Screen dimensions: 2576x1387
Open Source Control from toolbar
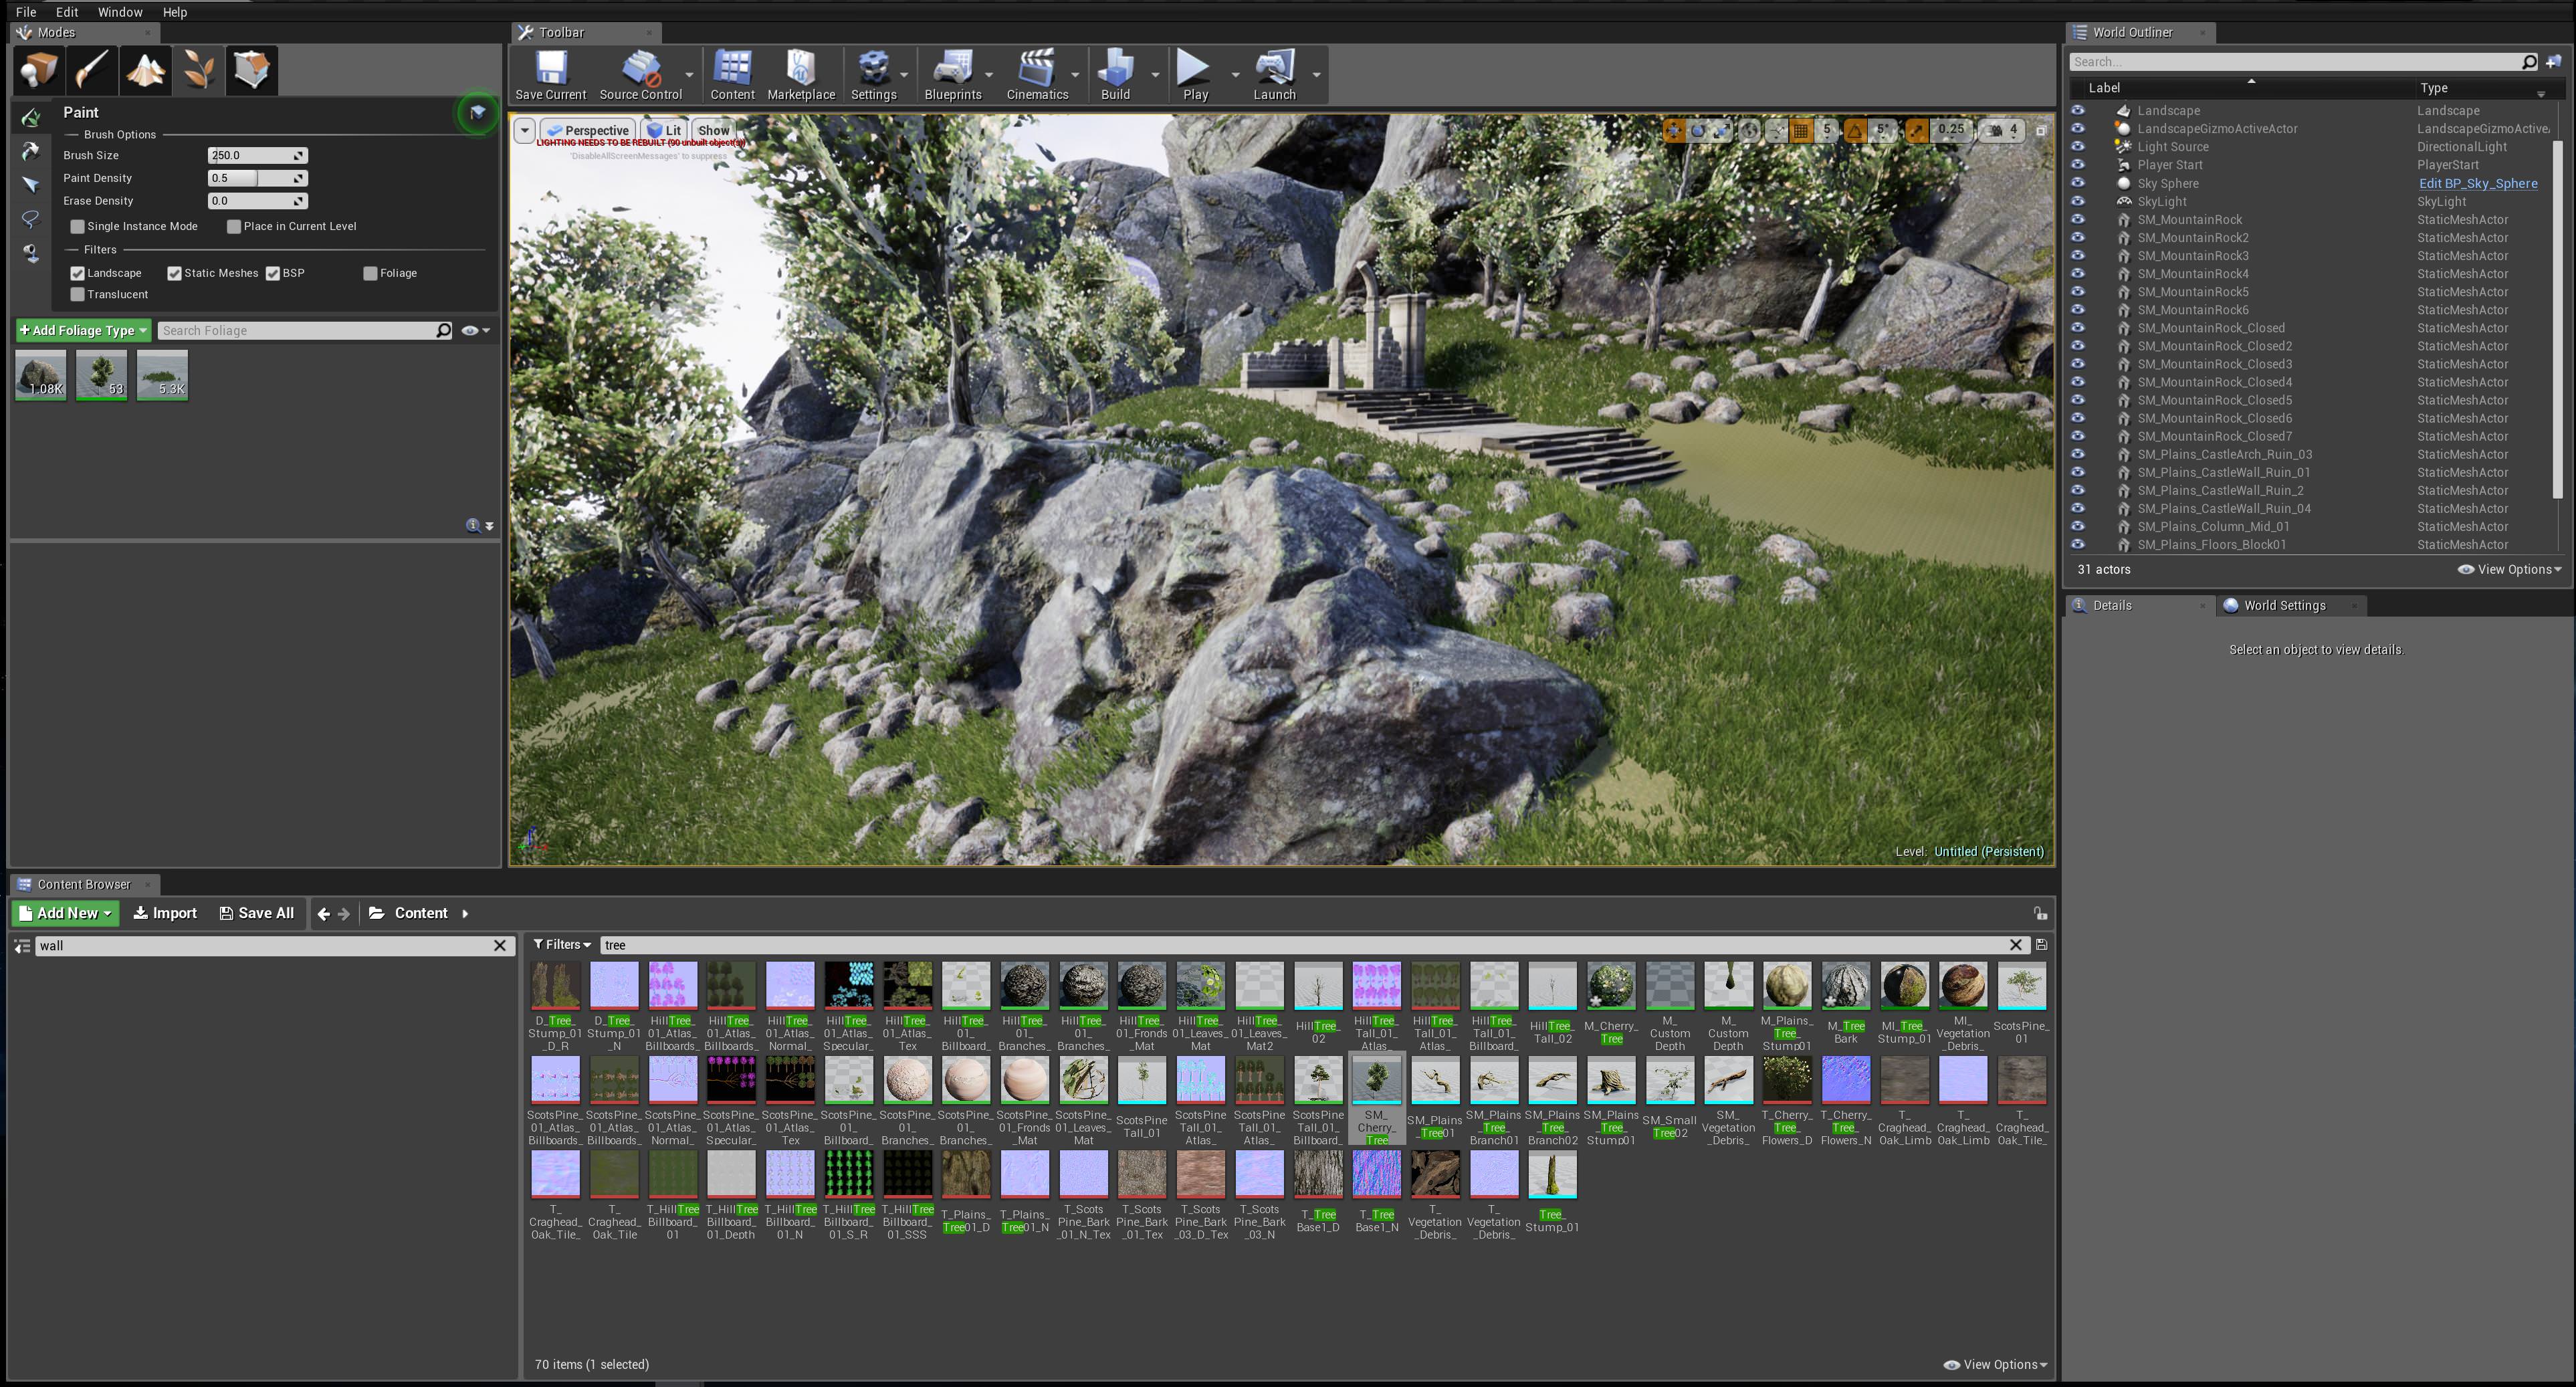640,75
